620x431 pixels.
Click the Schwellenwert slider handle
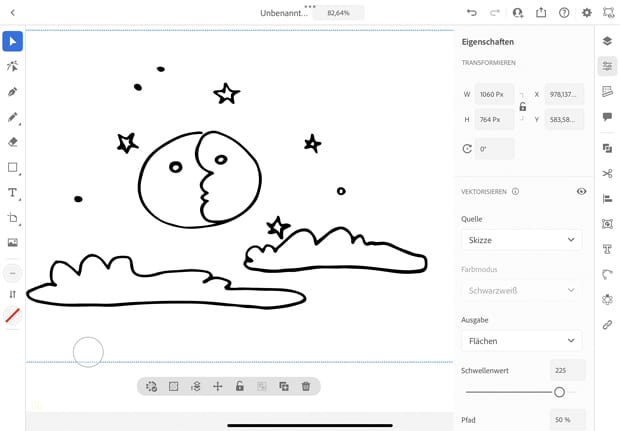point(559,392)
